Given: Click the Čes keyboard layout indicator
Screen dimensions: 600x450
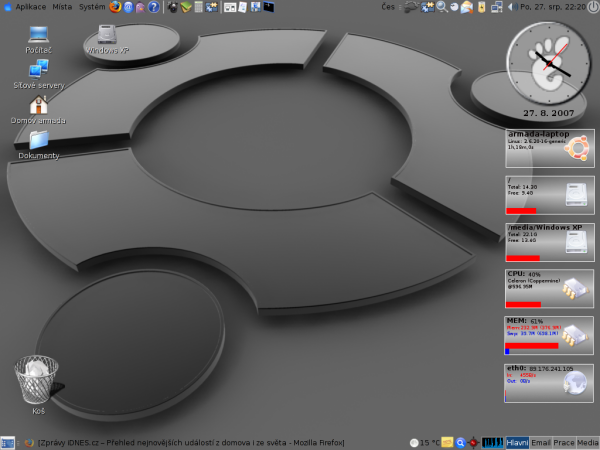Looking at the screenshot, I should coord(388,7).
